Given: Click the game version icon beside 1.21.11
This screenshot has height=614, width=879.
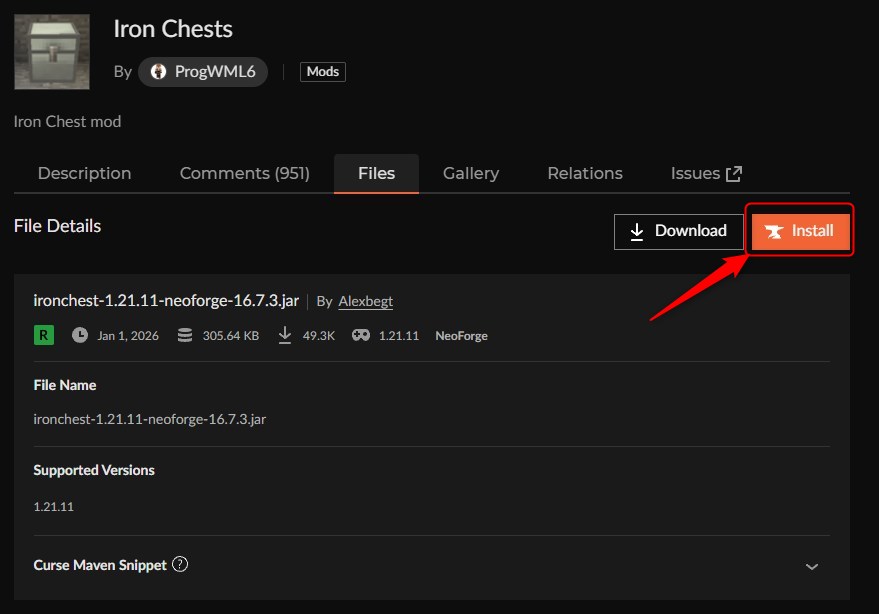Looking at the screenshot, I should coord(360,335).
